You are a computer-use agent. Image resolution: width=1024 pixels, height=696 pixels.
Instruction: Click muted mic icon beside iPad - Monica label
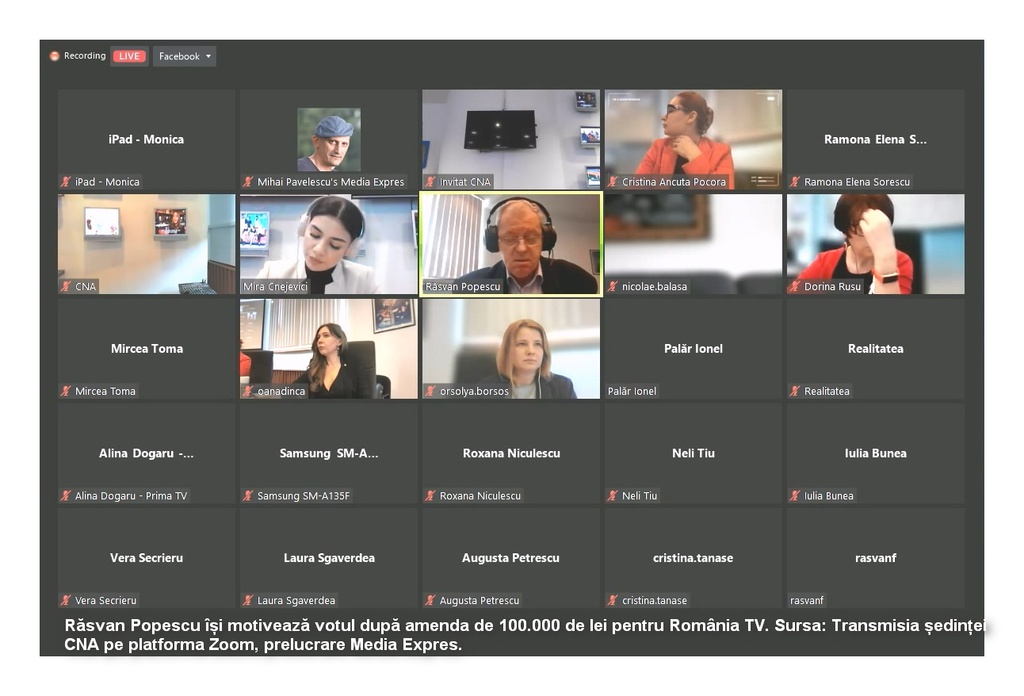pyautogui.click(x=66, y=182)
